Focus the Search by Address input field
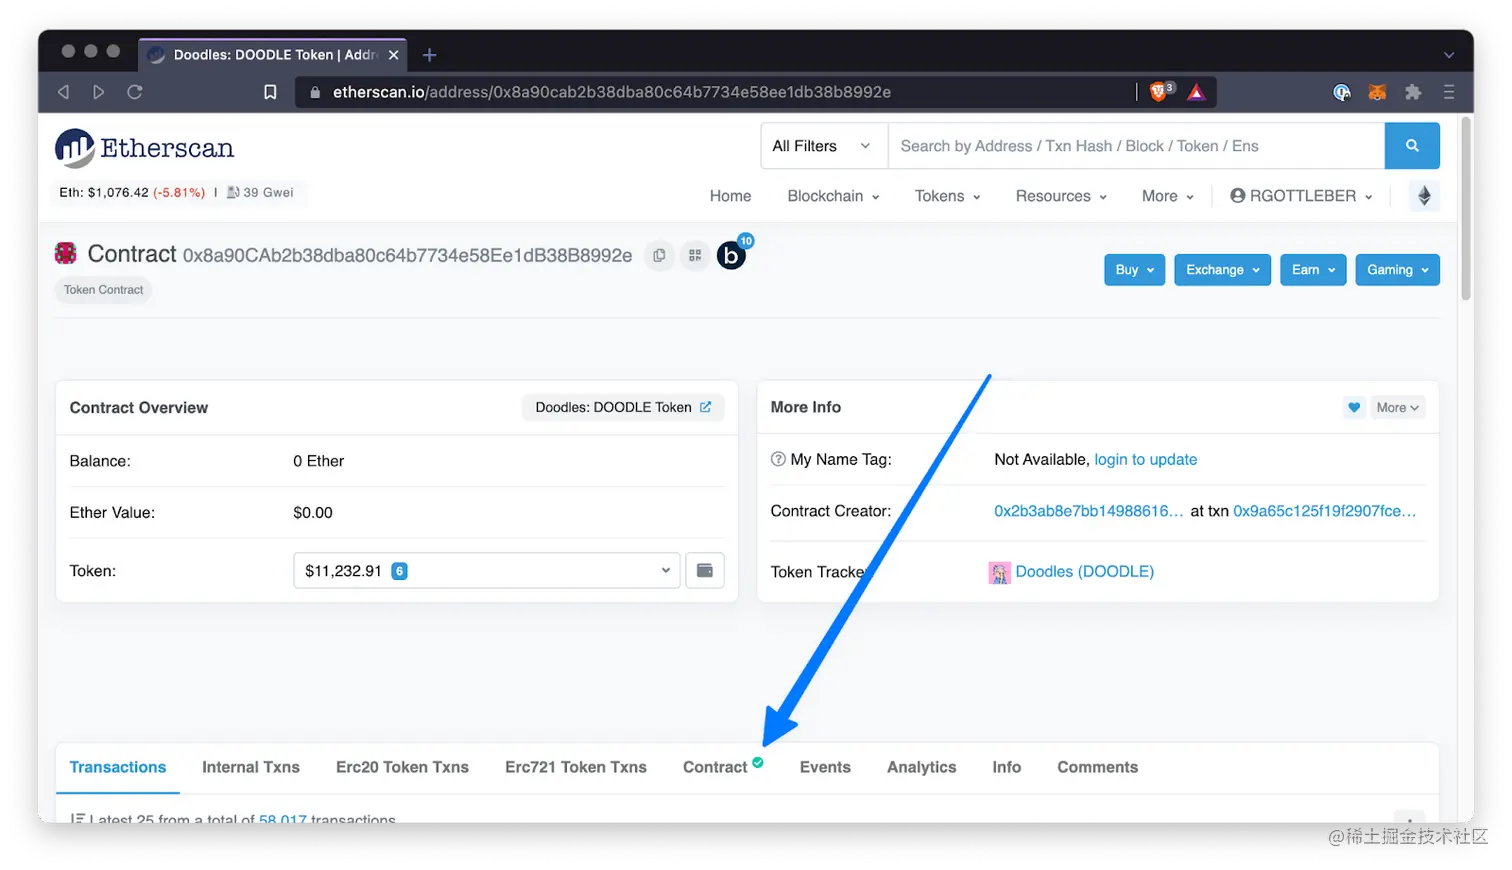 [1136, 146]
